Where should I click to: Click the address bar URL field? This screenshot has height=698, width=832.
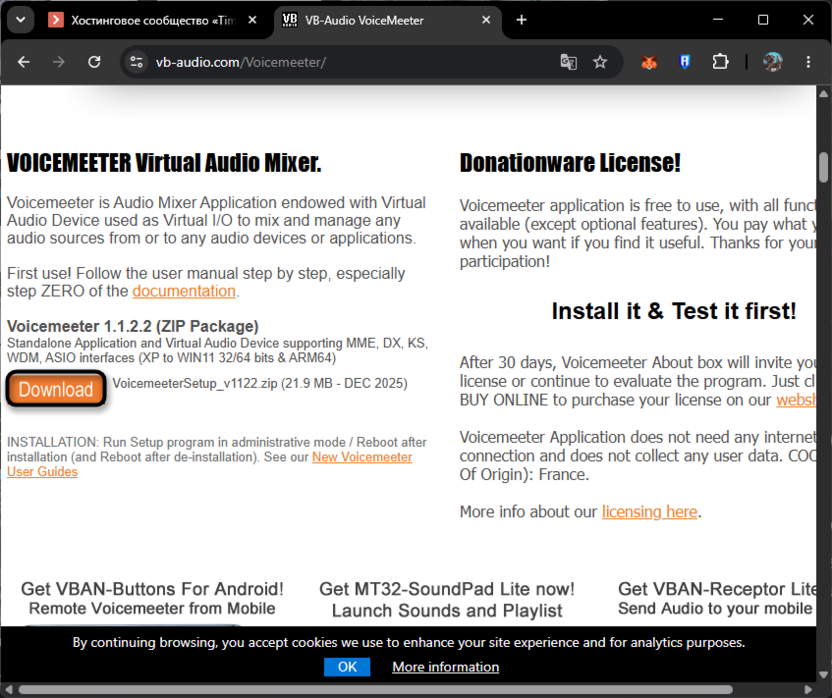click(350, 62)
